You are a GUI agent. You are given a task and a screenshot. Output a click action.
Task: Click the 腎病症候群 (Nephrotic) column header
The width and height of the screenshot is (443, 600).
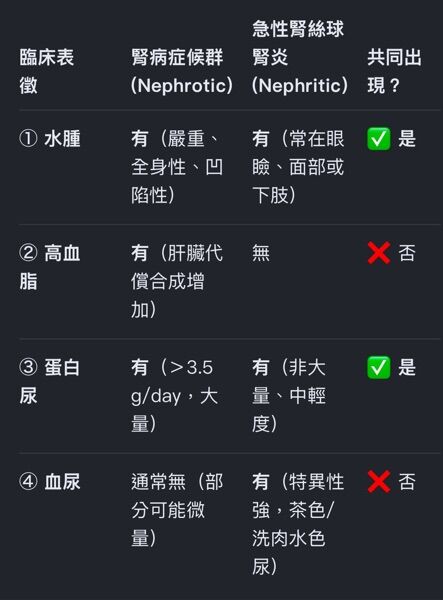pos(182,71)
